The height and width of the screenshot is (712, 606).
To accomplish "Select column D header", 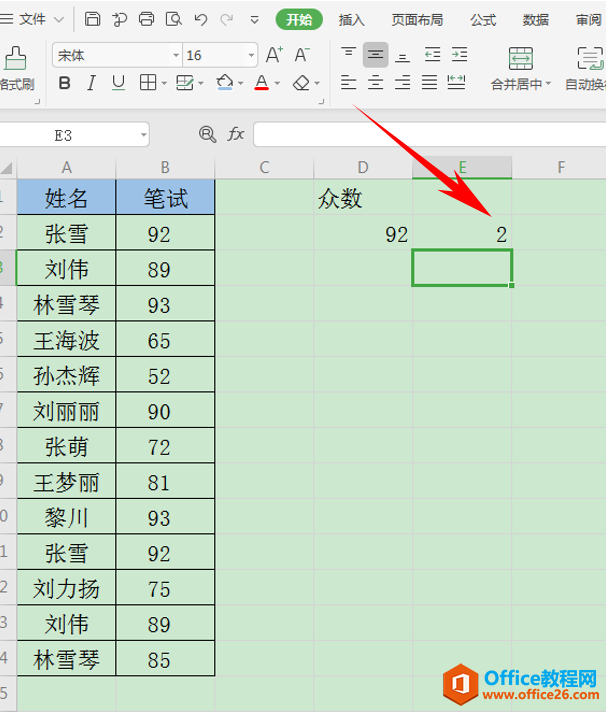I will tap(363, 168).
